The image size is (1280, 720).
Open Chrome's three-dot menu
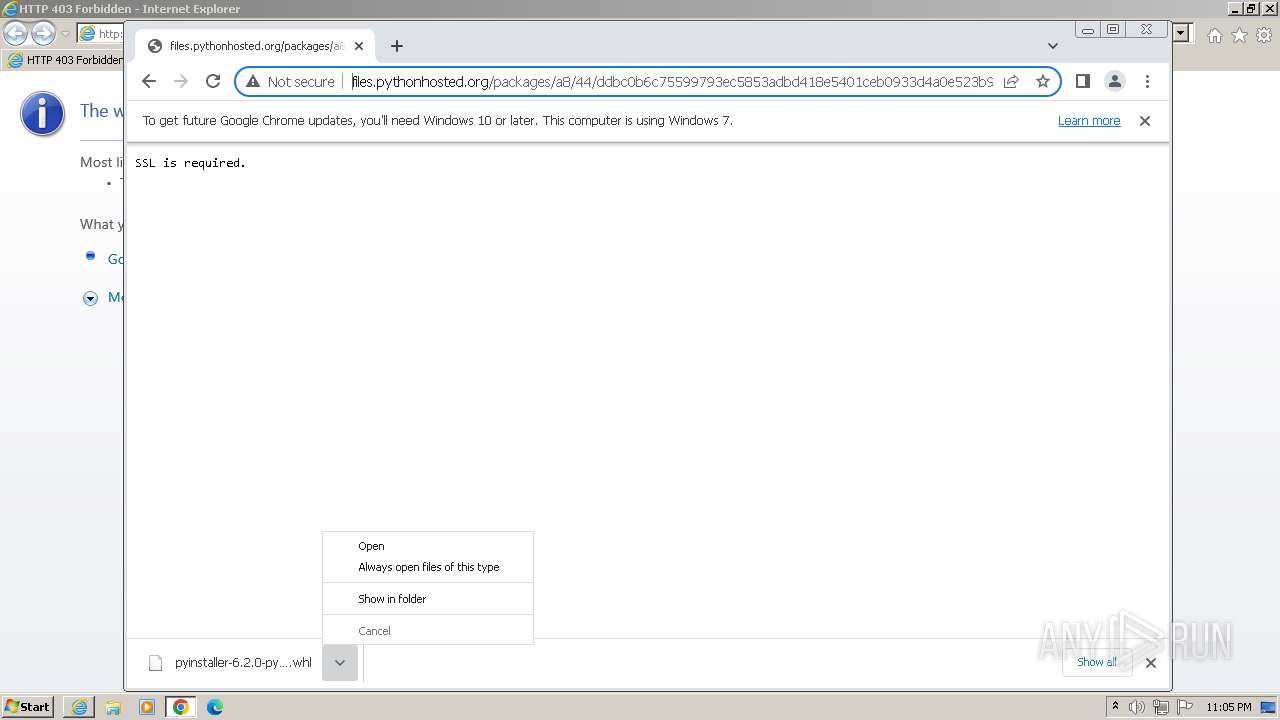[x=1147, y=82]
